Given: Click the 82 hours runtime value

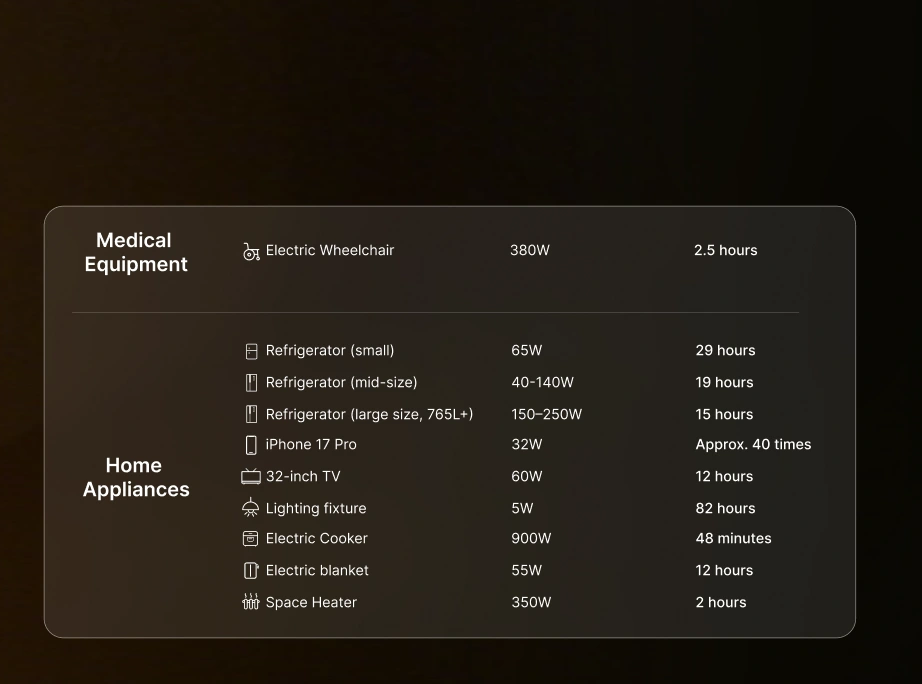Looking at the screenshot, I should (x=725, y=508).
